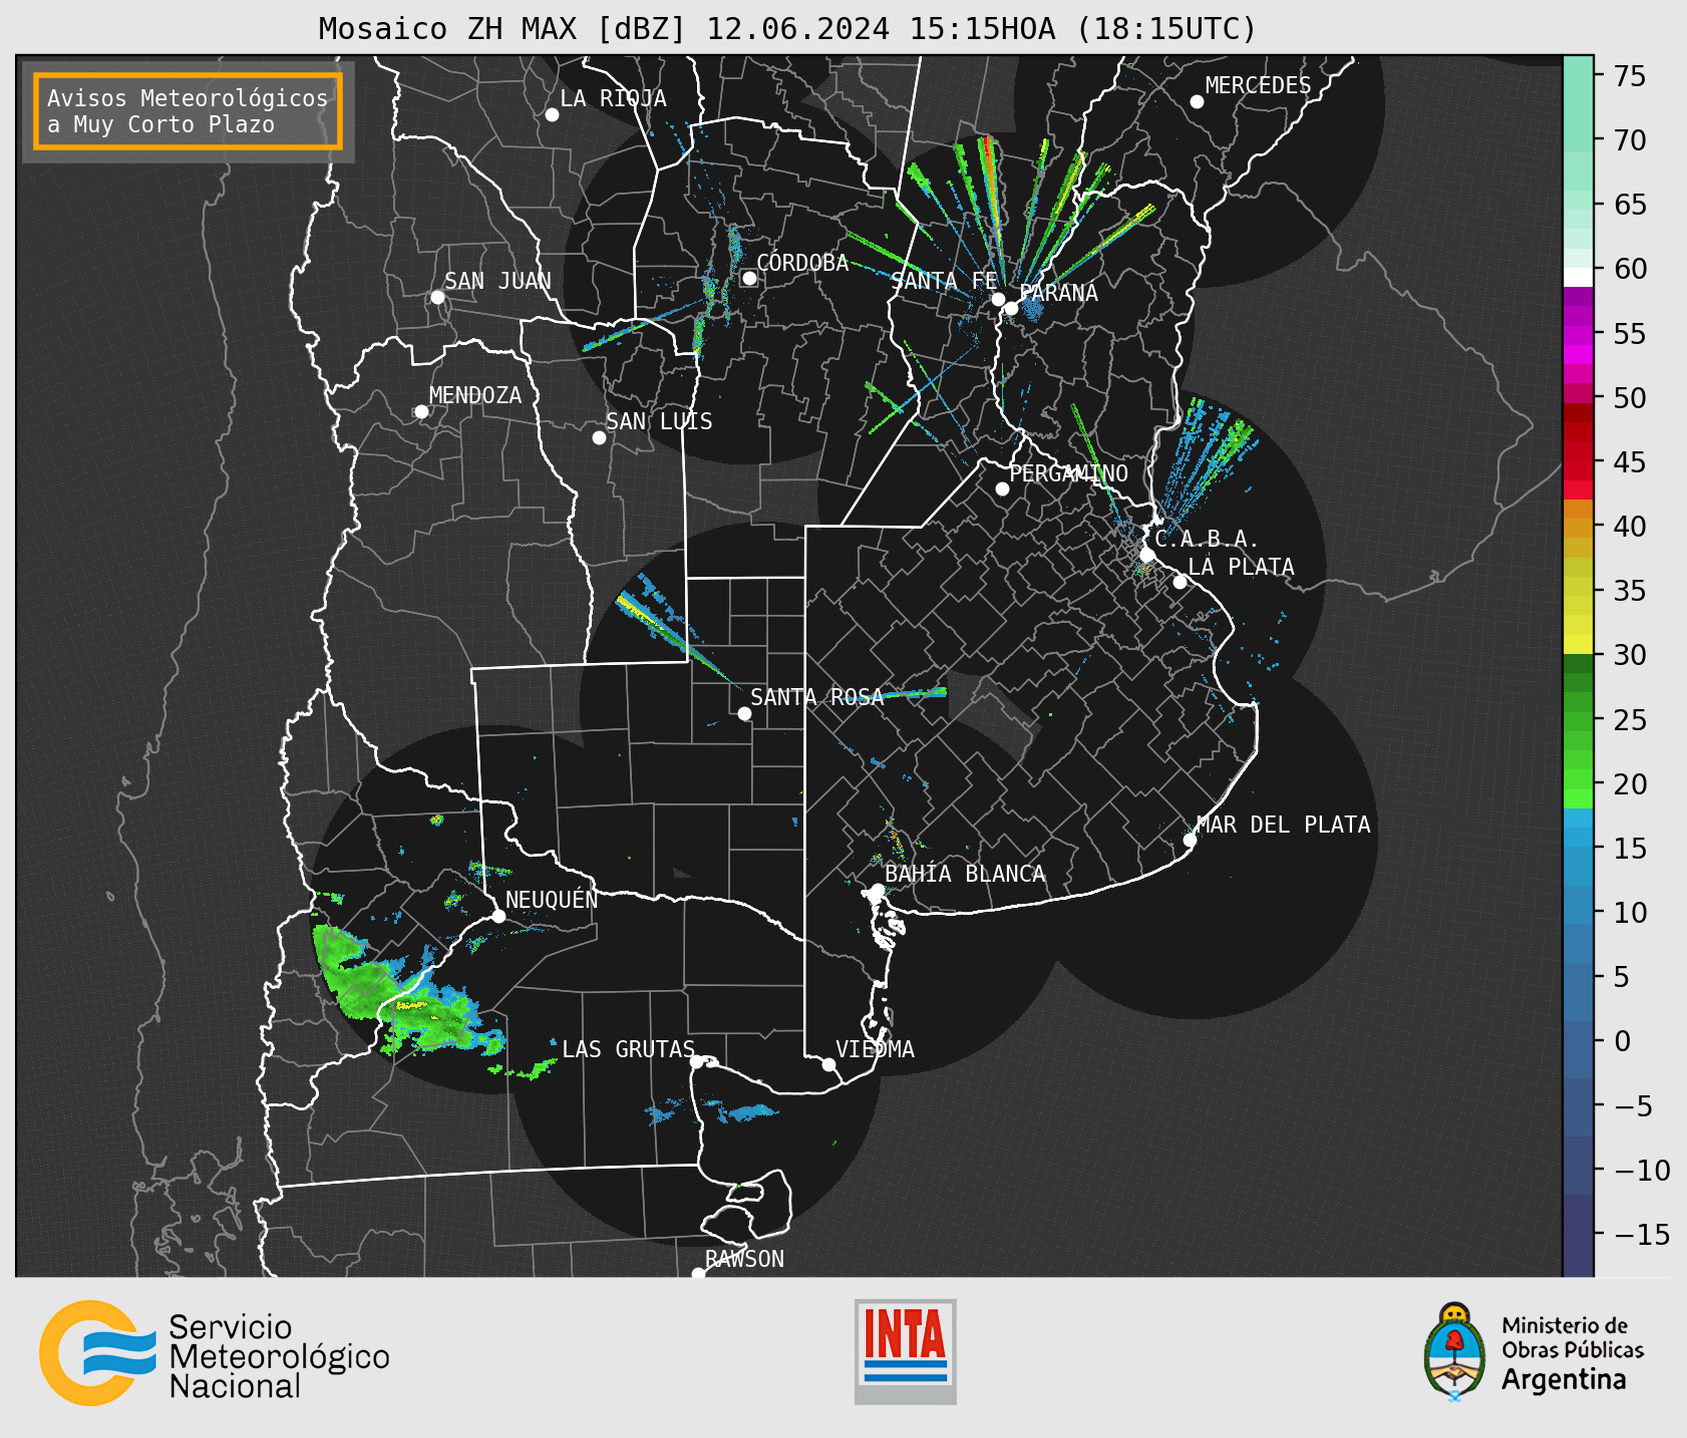
Task: Click the MERCEDES city marker
Action: [1197, 102]
